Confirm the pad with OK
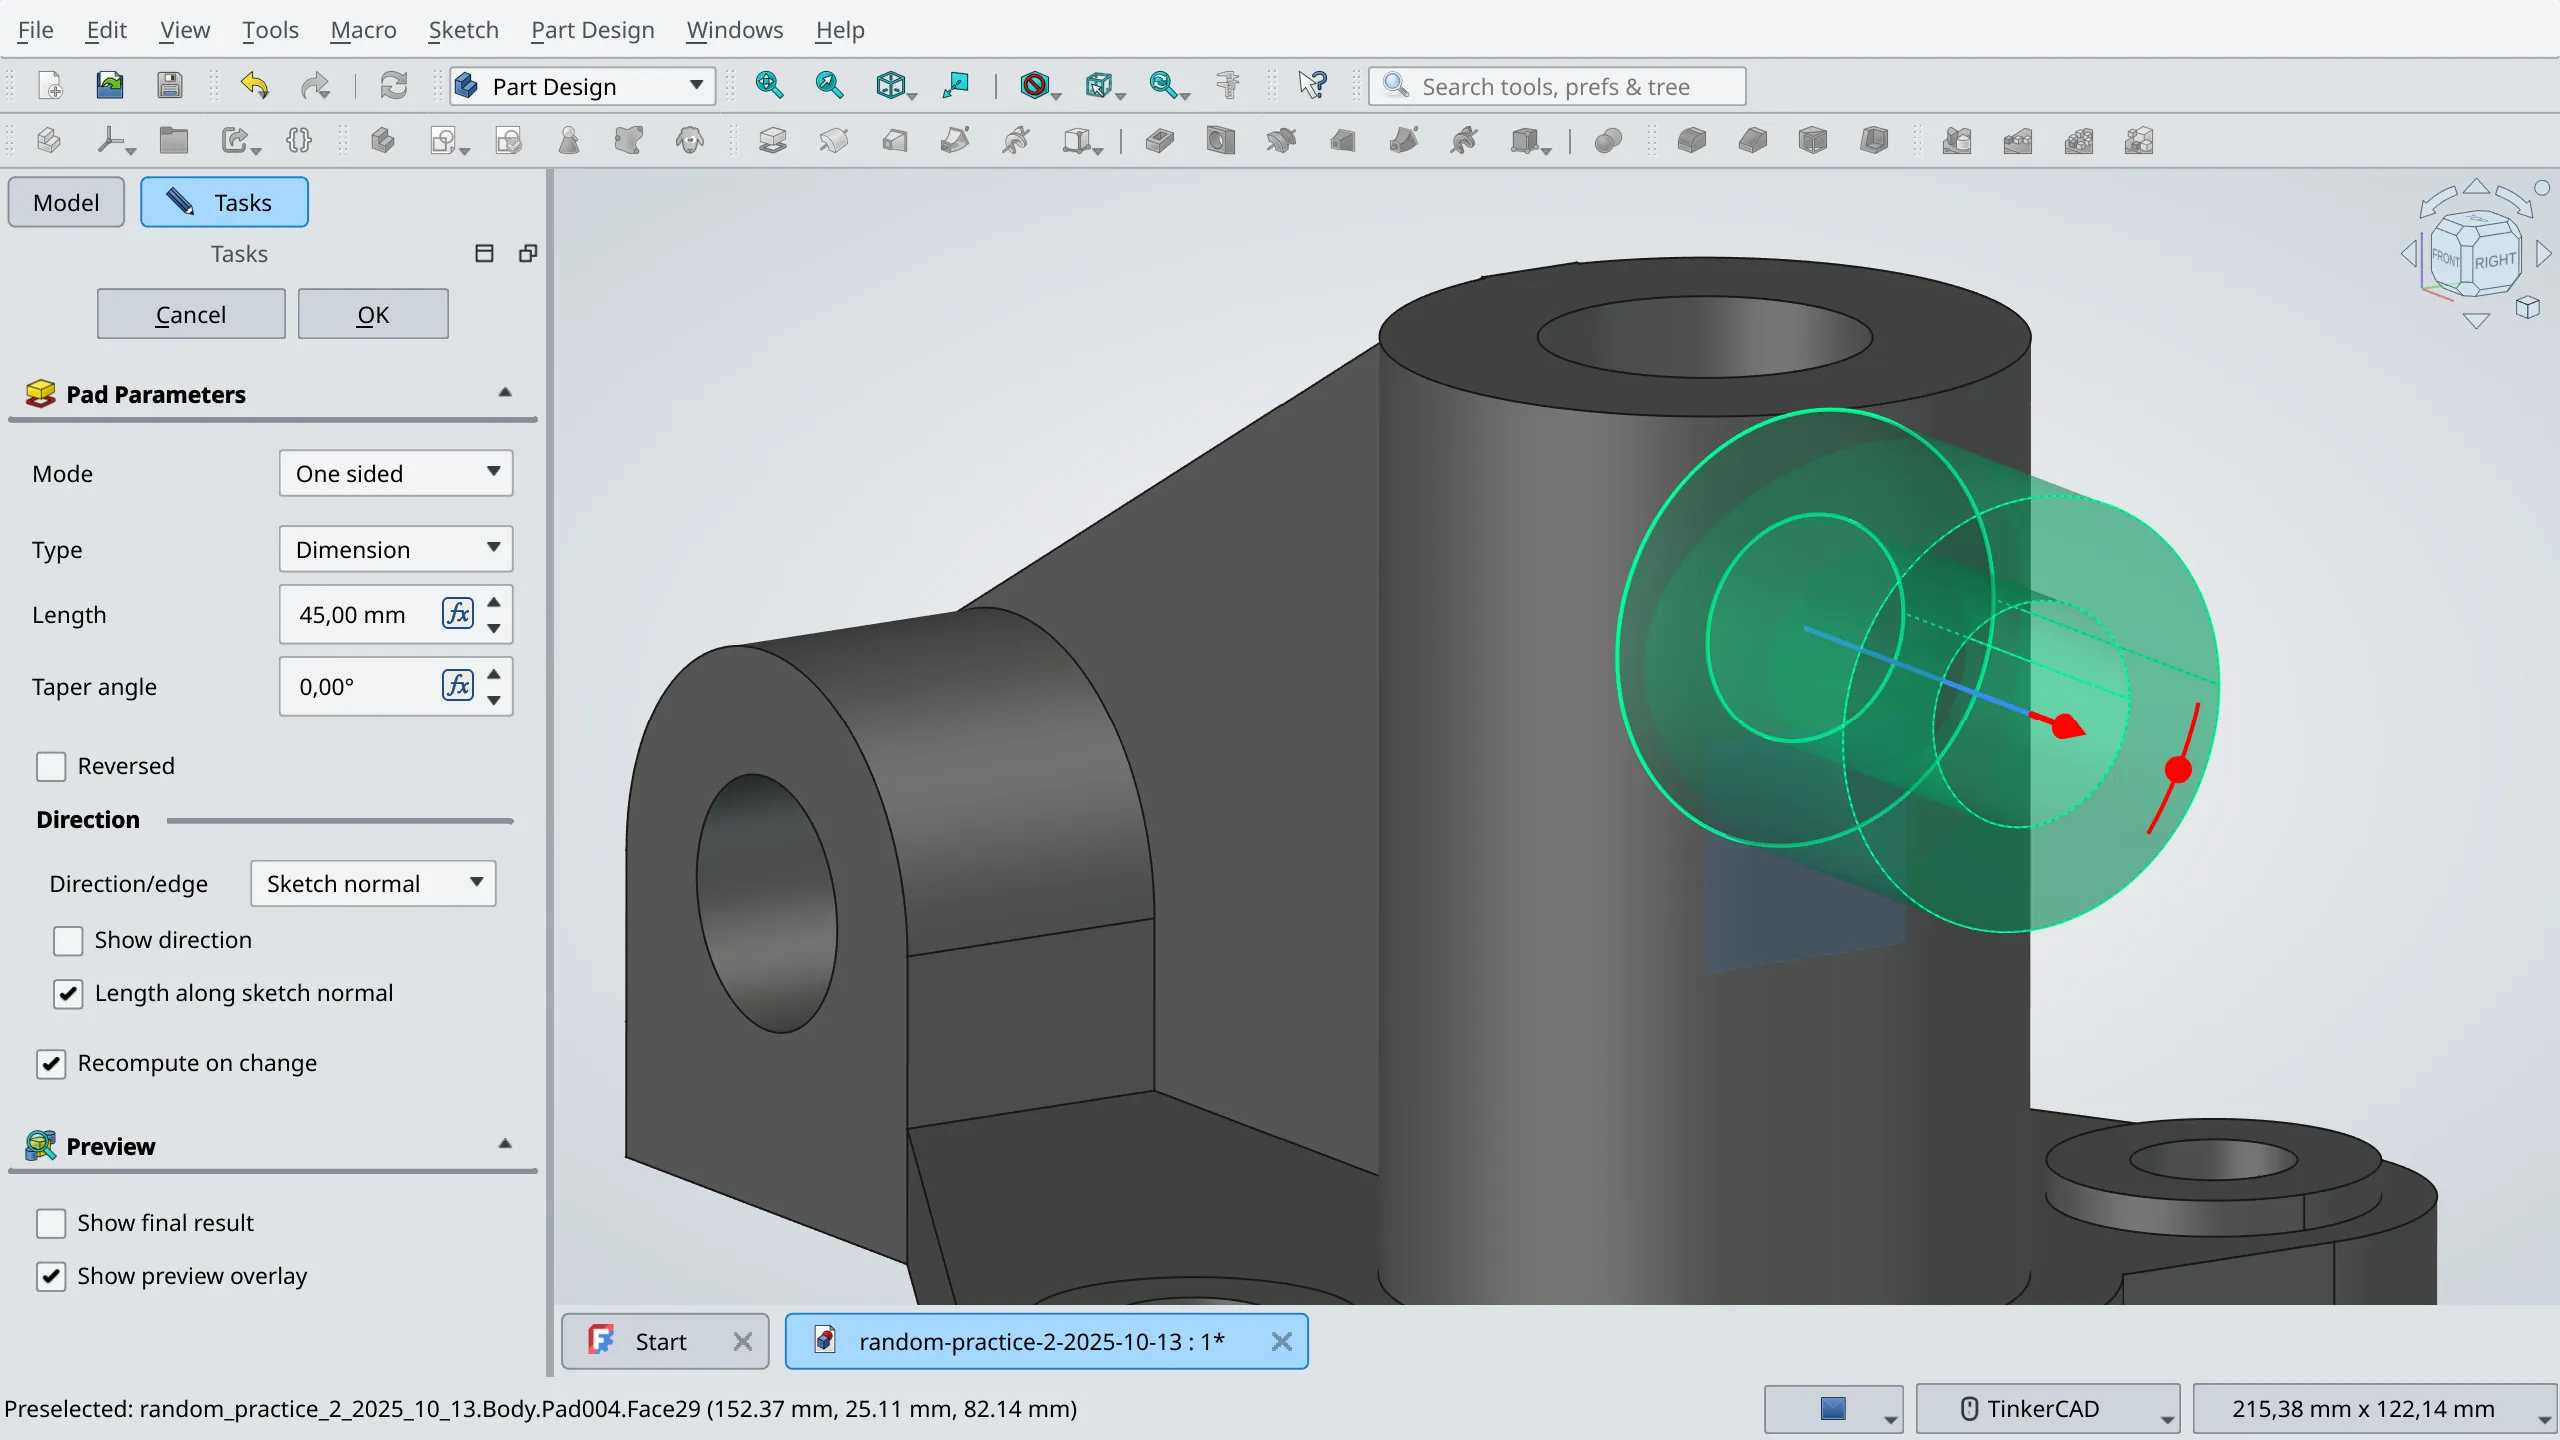The height and width of the screenshot is (1440, 2560). 372,313
